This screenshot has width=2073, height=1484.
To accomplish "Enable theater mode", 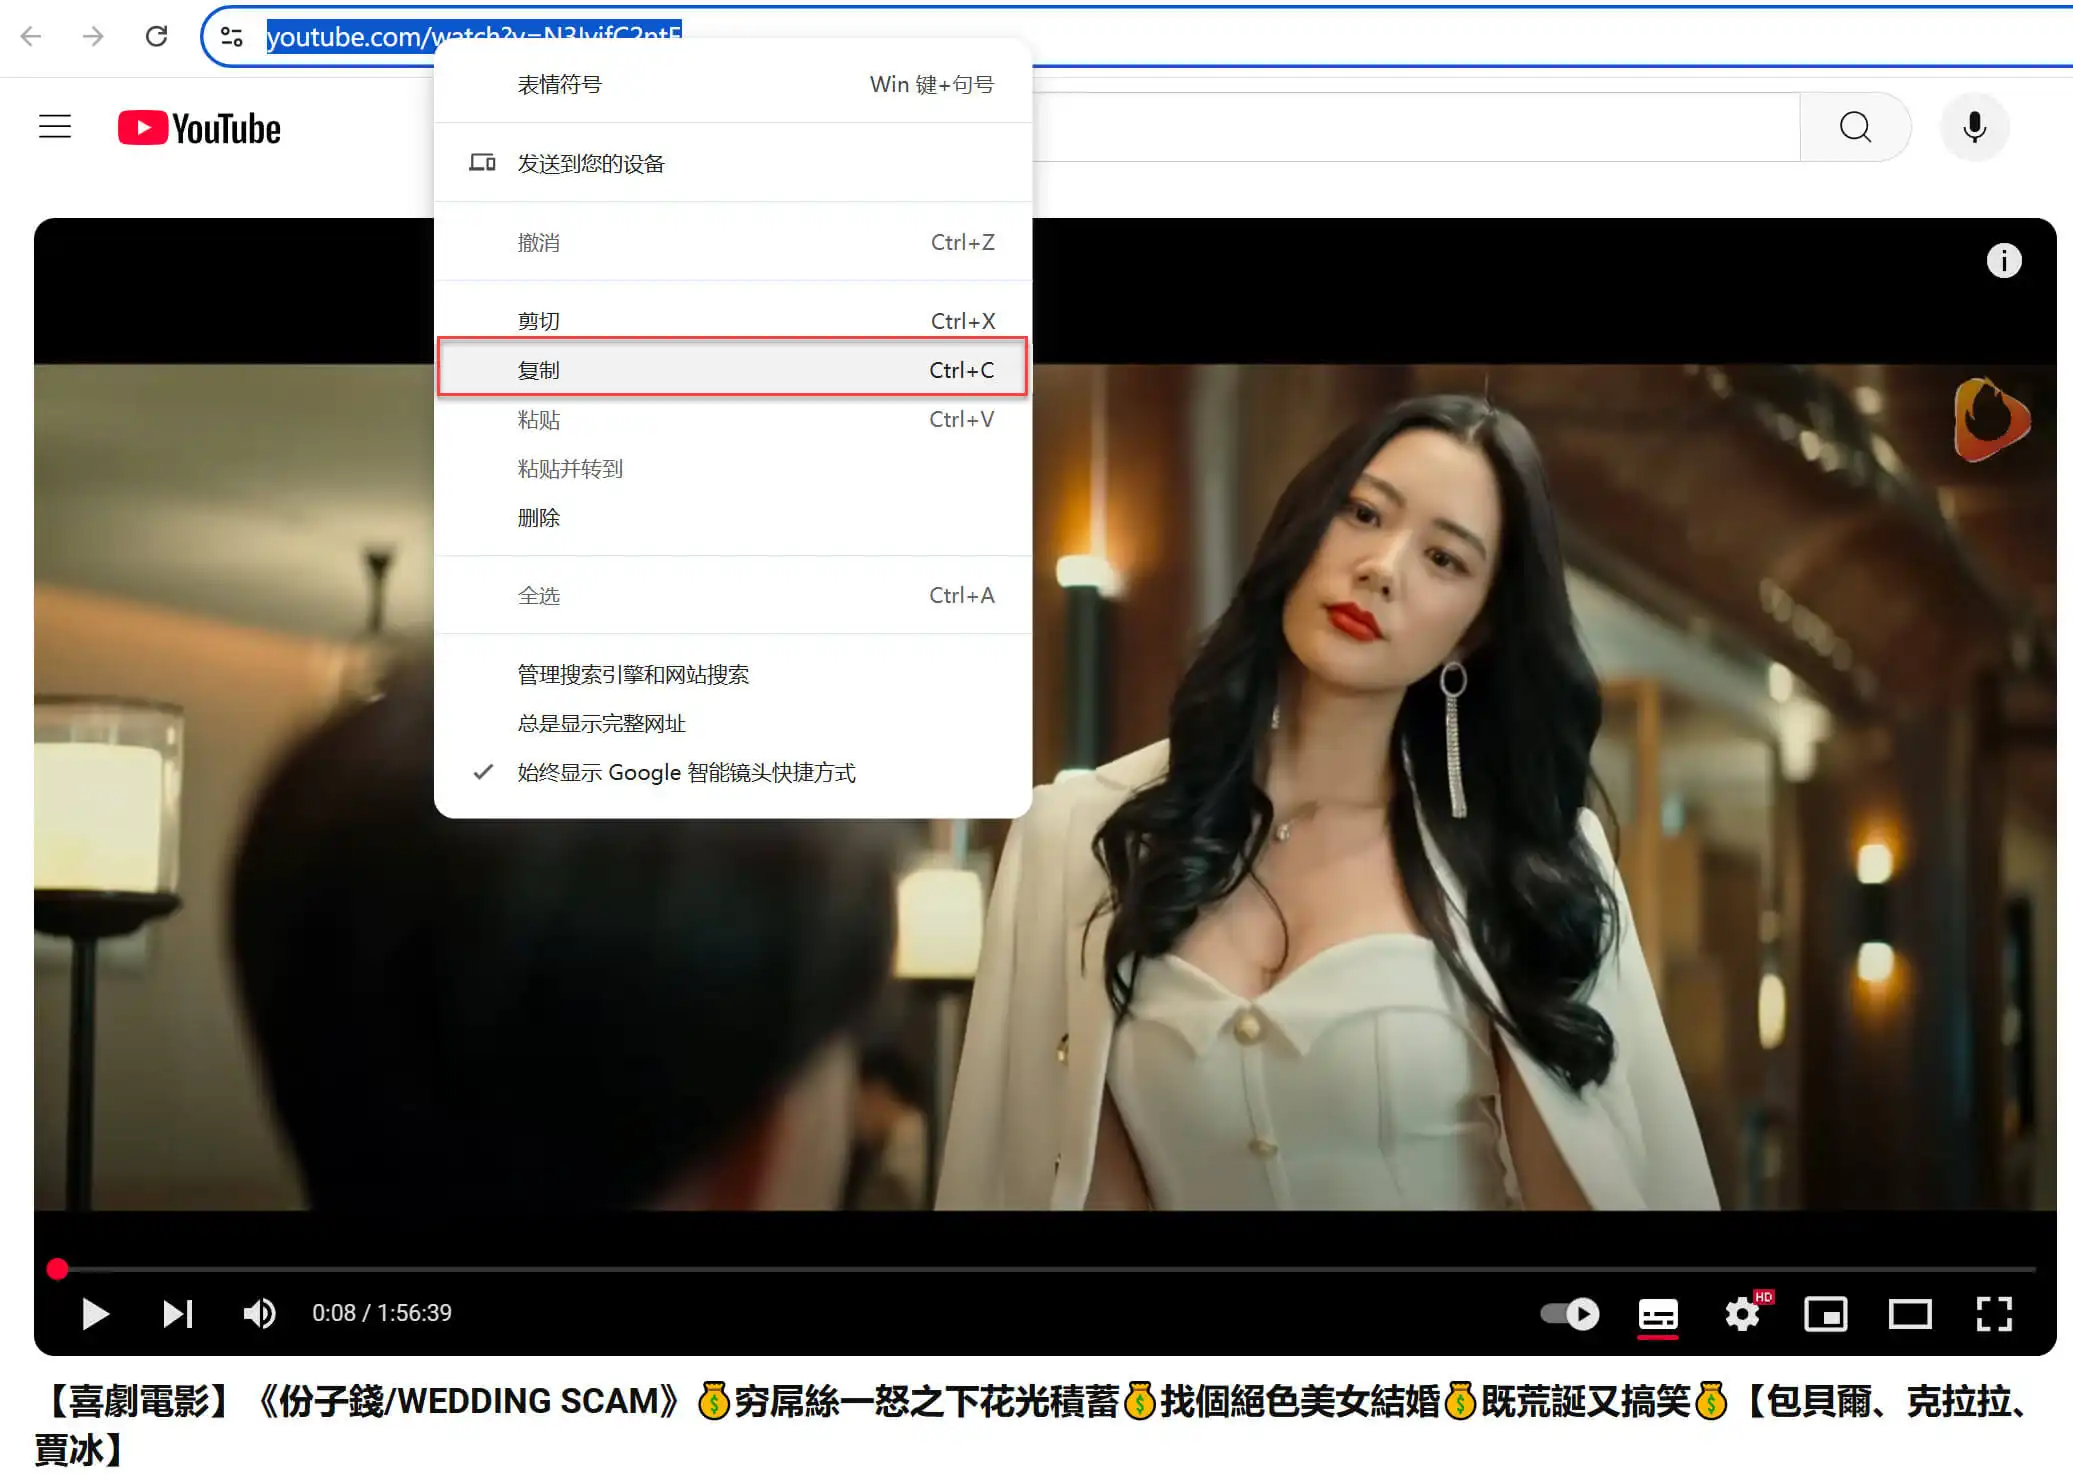I will pos(1909,1314).
